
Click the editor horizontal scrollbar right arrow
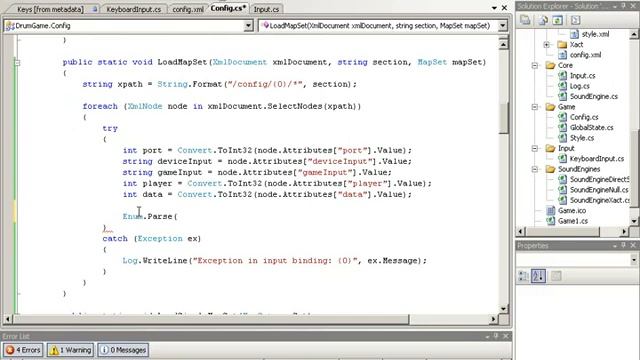pos(494,319)
